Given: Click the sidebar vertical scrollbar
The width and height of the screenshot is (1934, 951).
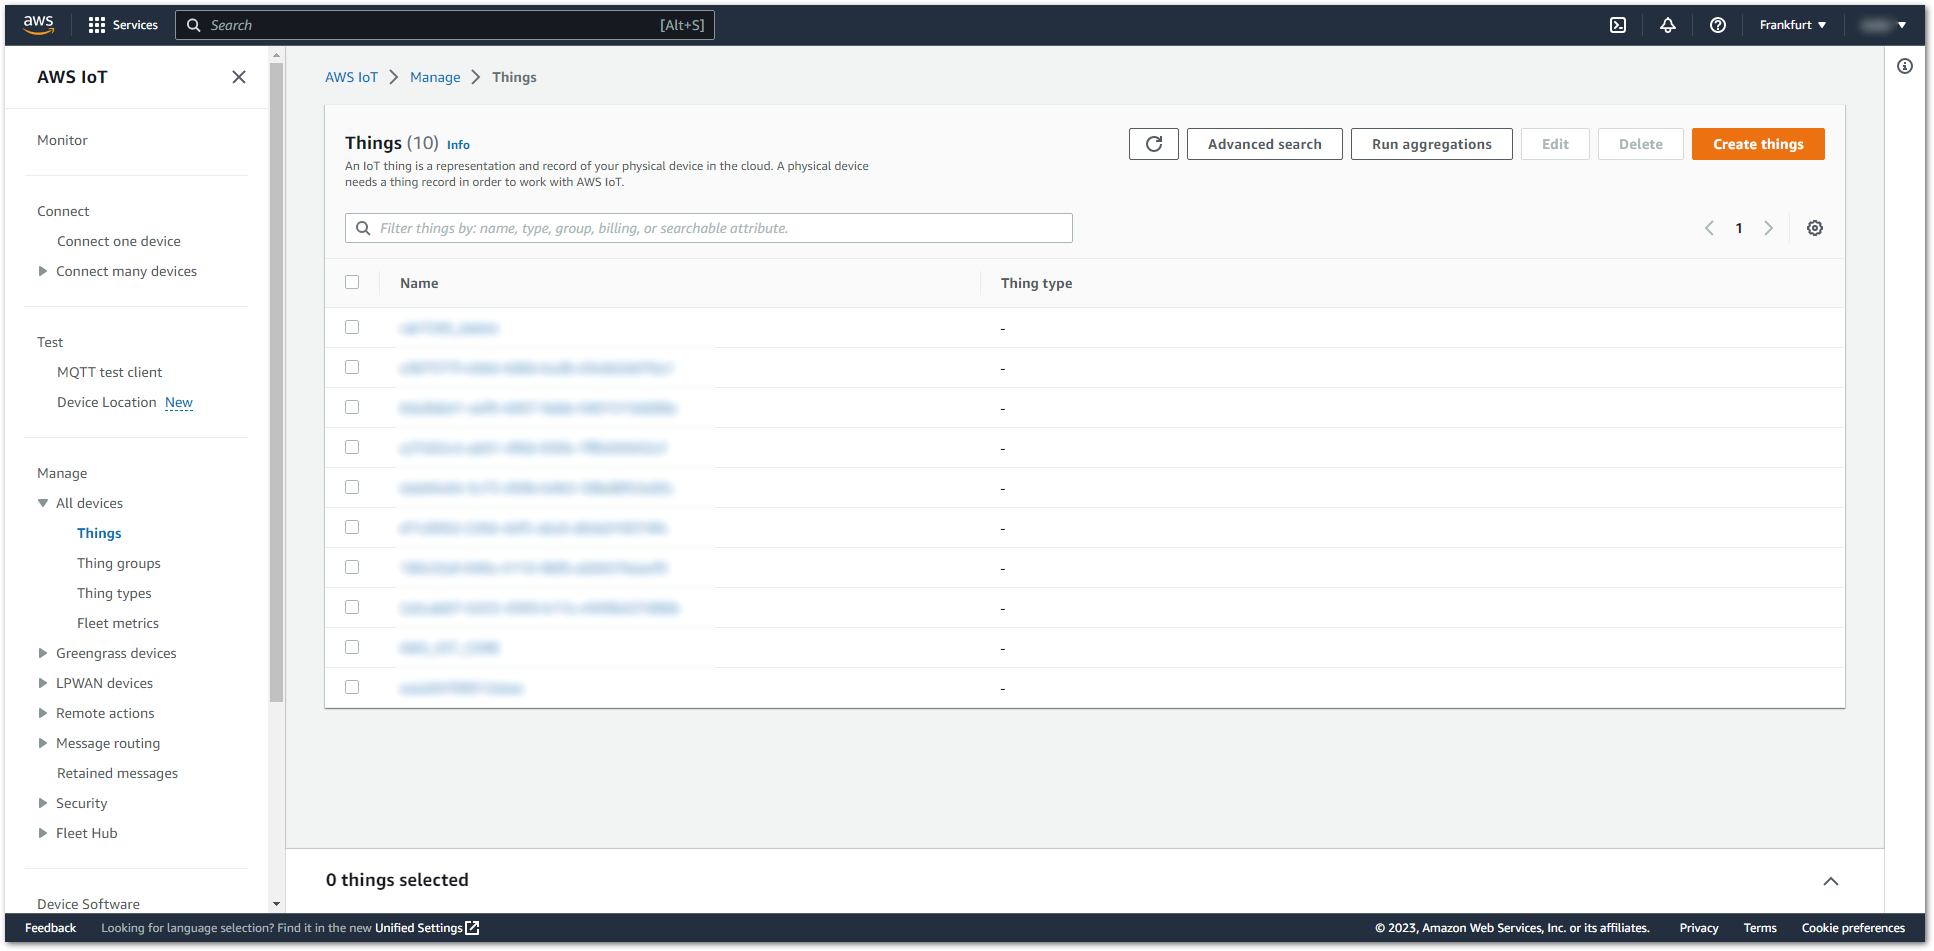Looking at the screenshot, I should point(277,380).
